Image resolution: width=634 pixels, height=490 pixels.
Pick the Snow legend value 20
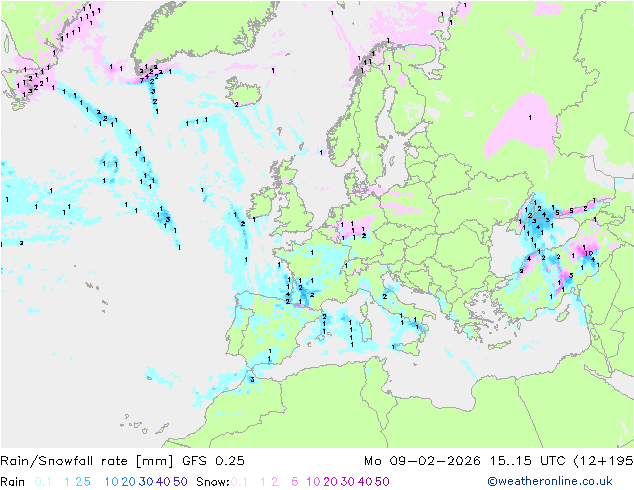click(x=330, y=482)
